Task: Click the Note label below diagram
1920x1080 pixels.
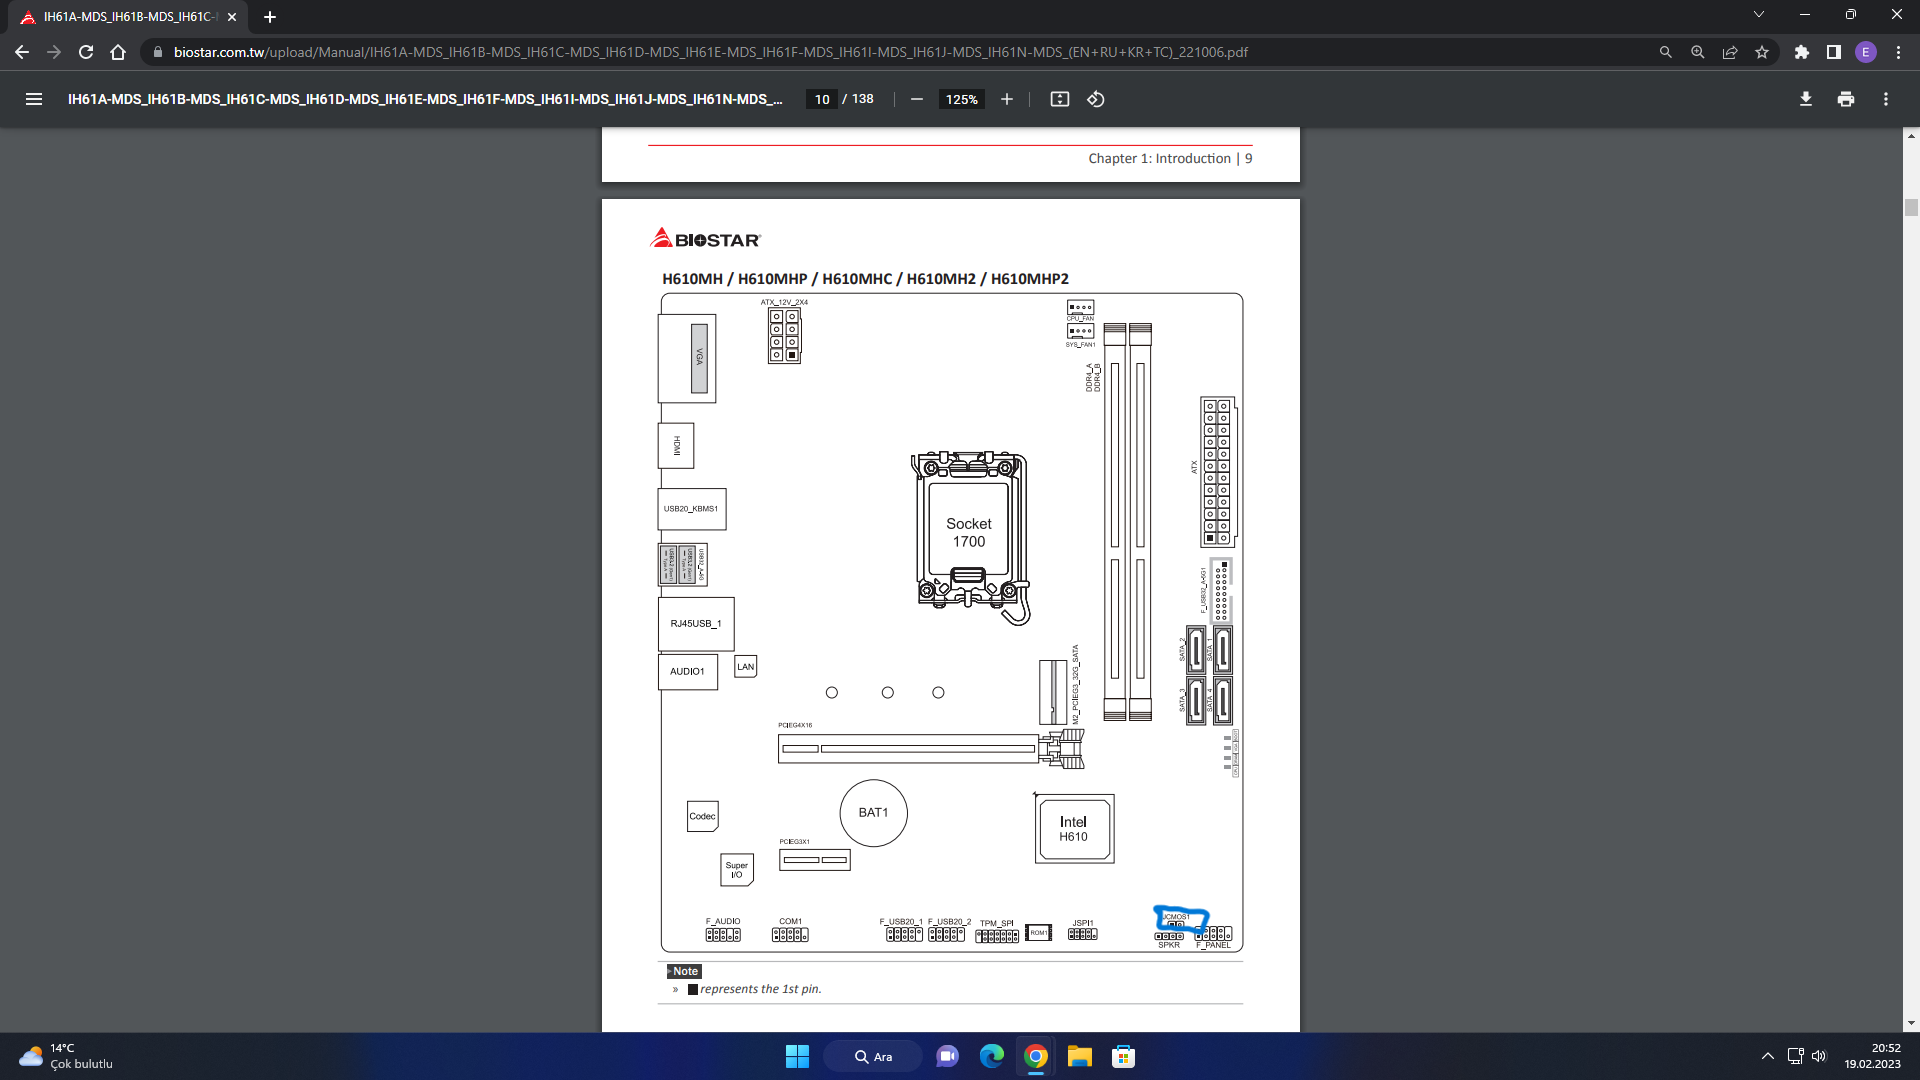Action: pos(685,971)
